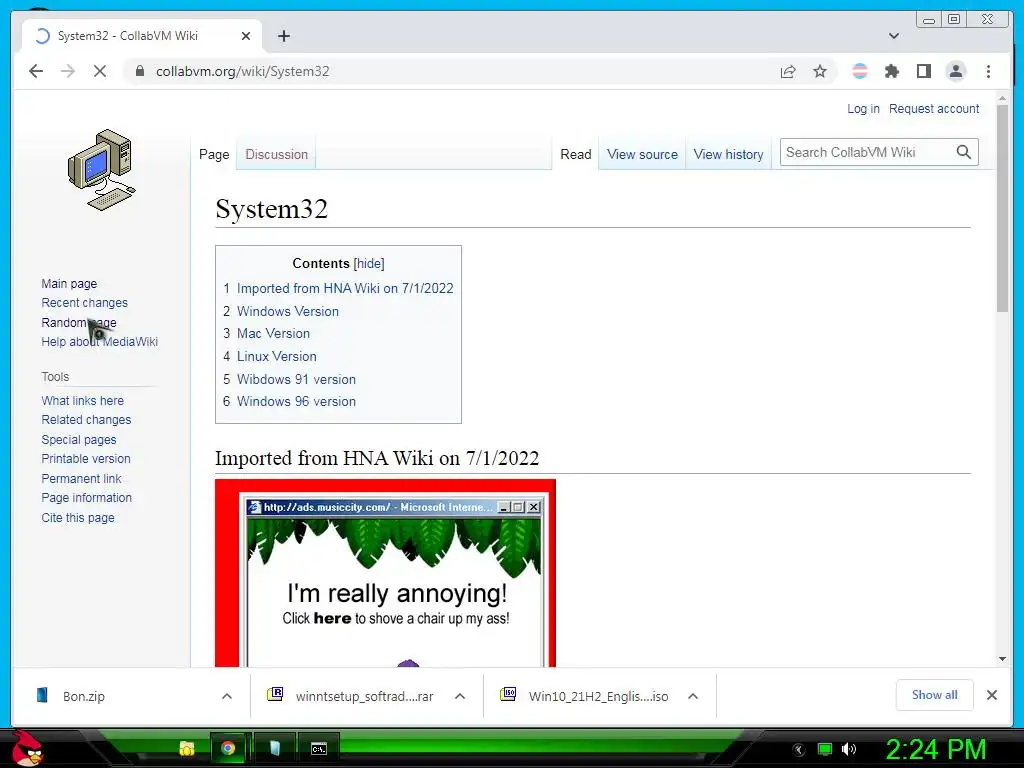View site info via the padlock icon
This screenshot has height=768, width=1024.
pos(140,71)
